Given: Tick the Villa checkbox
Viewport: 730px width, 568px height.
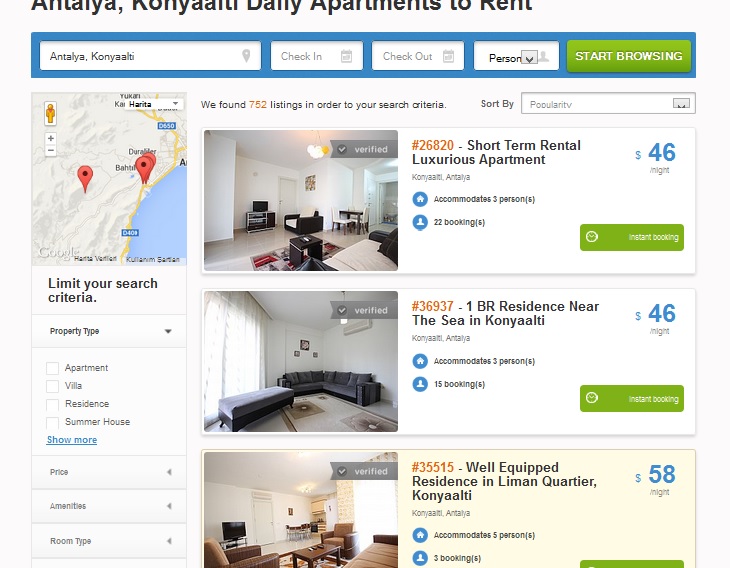Looking at the screenshot, I should (53, 386).
